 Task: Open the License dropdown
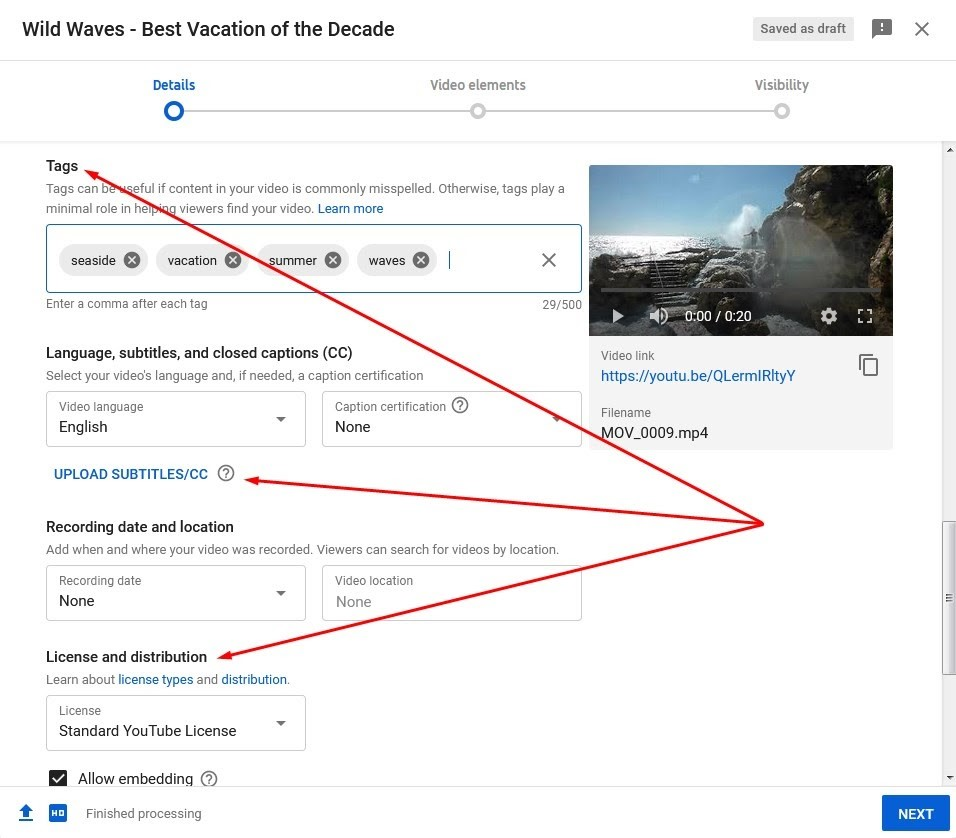coord(176,723)
